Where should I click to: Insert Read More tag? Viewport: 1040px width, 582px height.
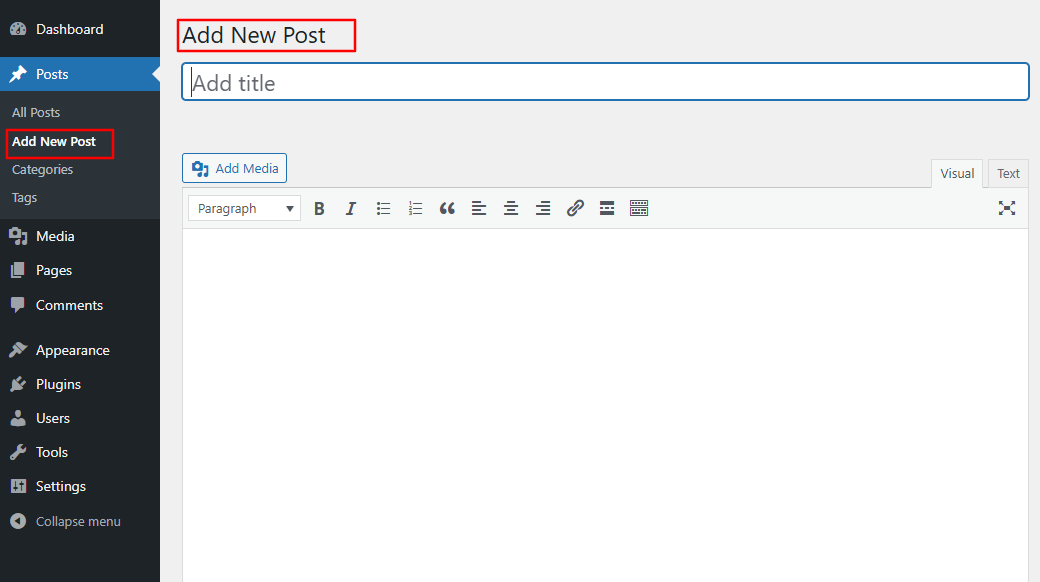click(607, 208)
